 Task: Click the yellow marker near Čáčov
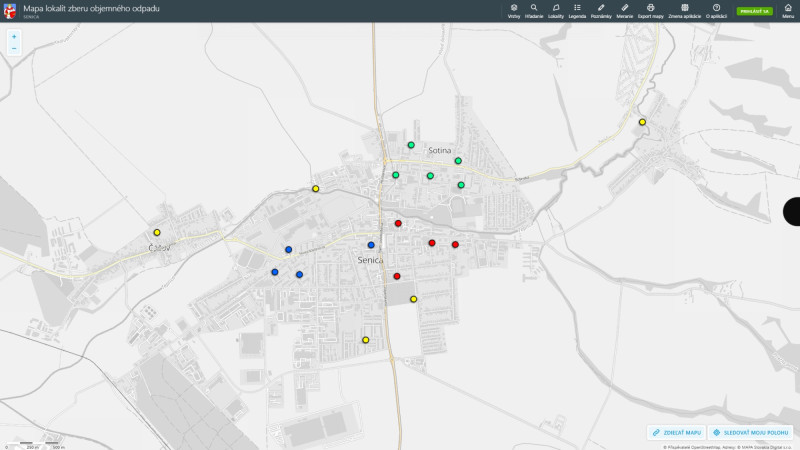157,233
